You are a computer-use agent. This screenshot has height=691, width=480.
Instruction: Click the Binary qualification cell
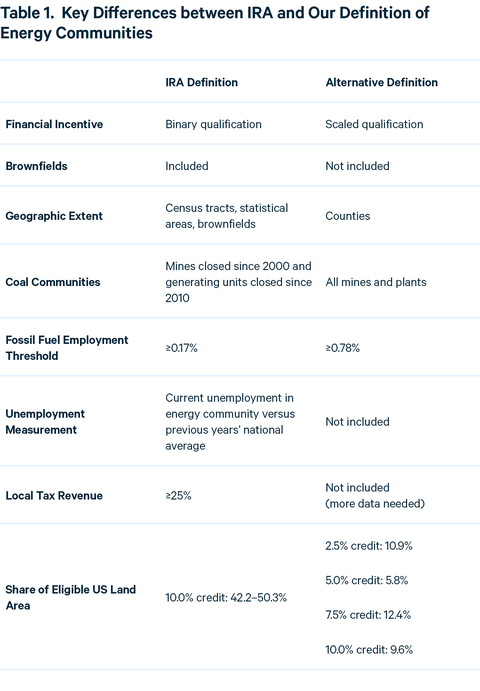click(x=213, y=124)
